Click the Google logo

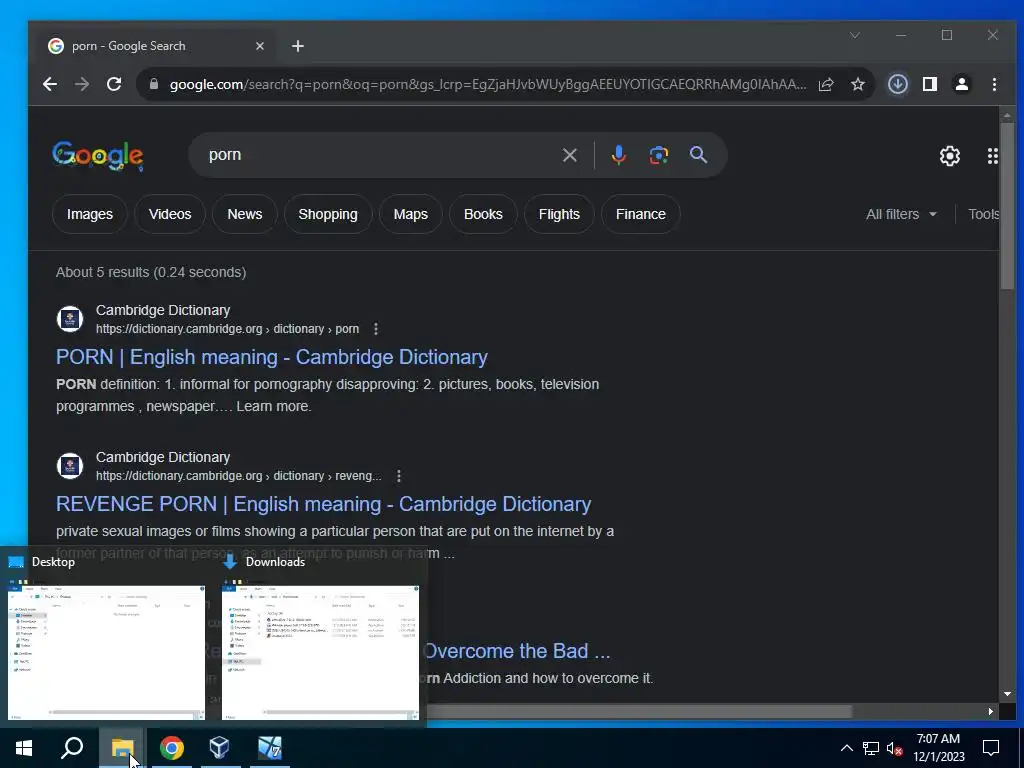tap(97, 155)
